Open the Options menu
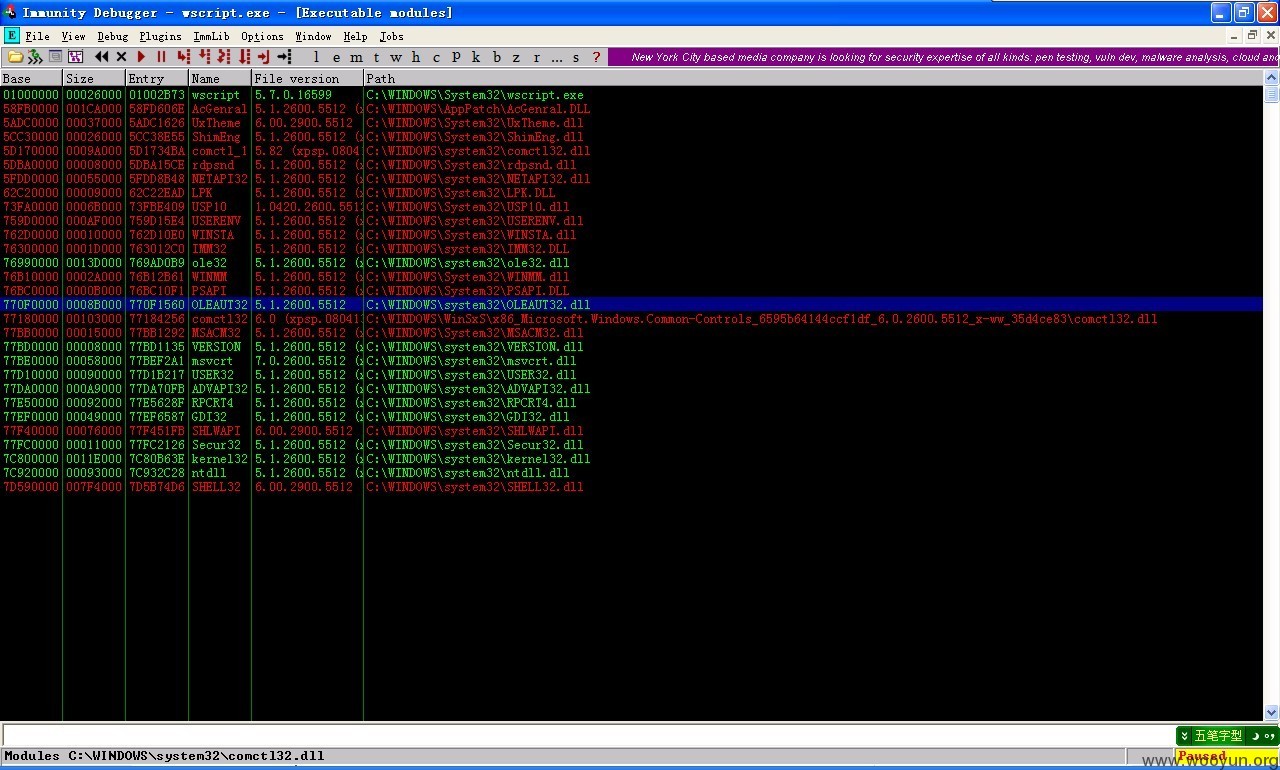The image size is (1280, 770). click(x=262, y=36)
